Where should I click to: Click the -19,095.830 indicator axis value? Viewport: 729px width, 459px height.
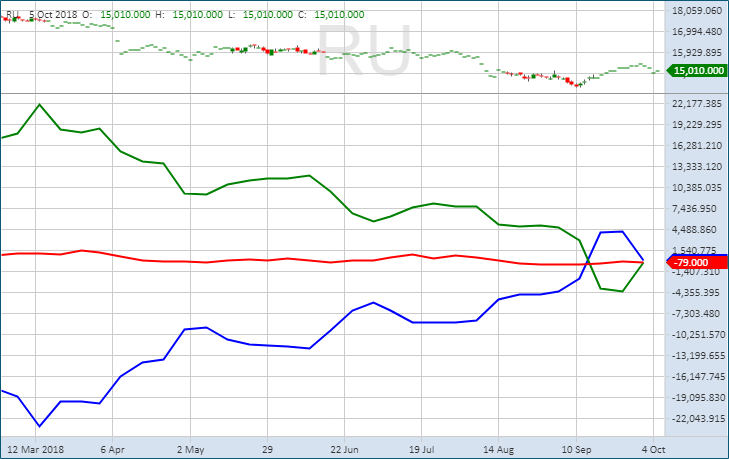click(x=698, y=398)
